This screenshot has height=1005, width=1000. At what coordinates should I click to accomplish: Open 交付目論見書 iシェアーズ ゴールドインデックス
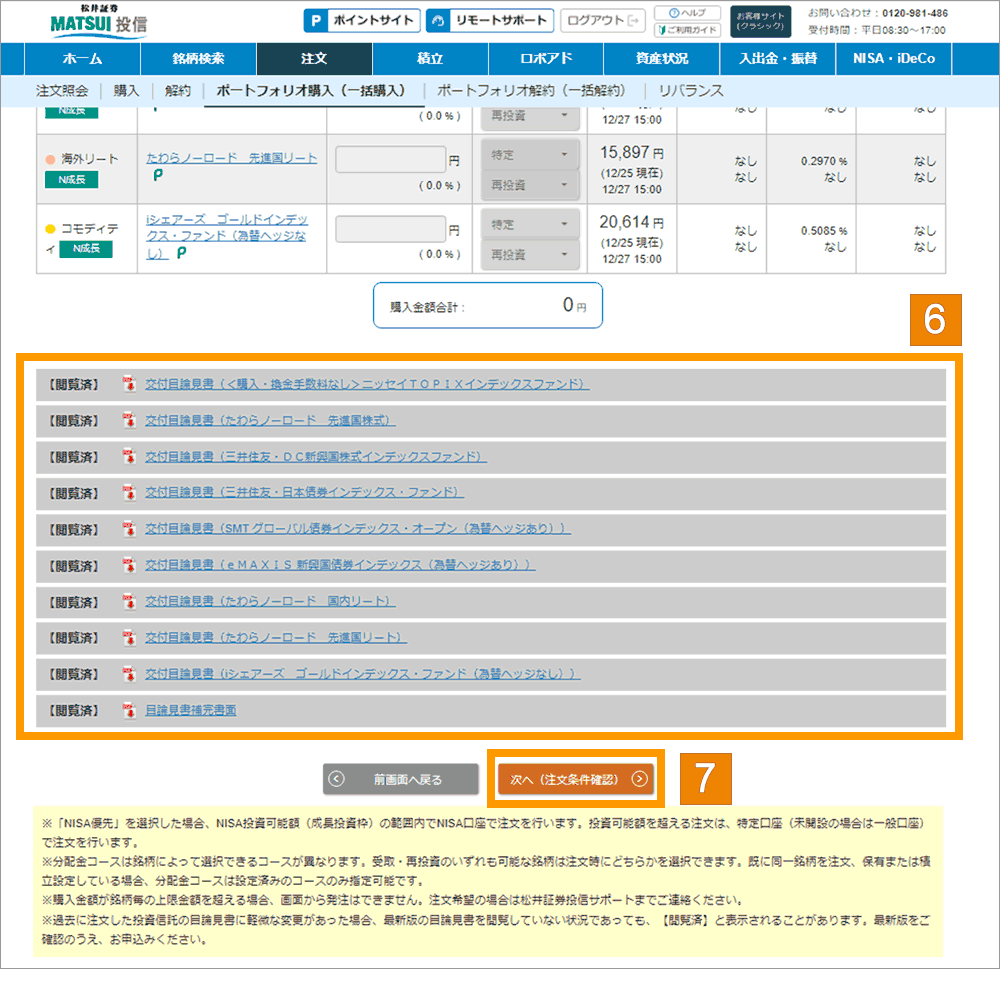tap(363, 674)
